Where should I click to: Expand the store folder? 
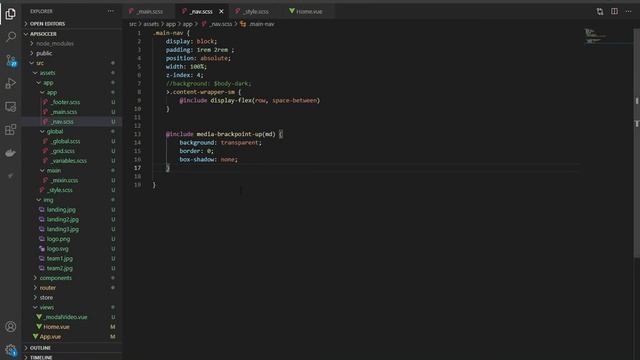[46, 298]
